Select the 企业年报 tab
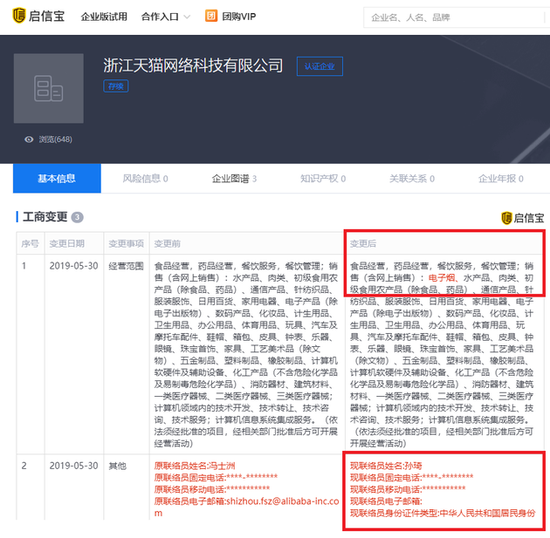This screenshot has height=538, width=550. 501,179
